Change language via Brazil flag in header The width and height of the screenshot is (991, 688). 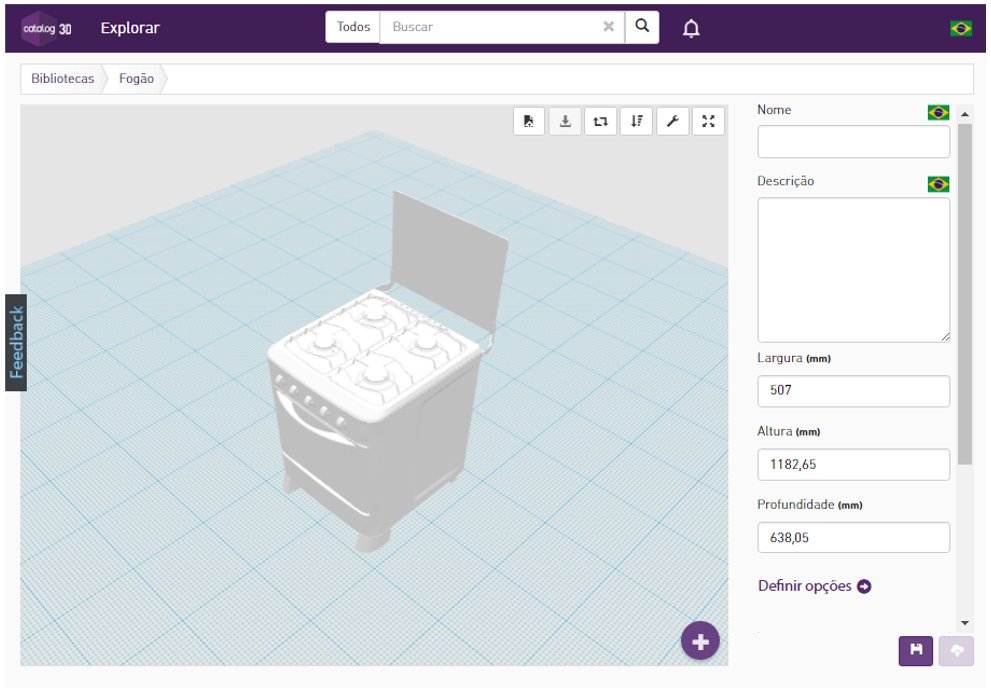pos(961,28)
